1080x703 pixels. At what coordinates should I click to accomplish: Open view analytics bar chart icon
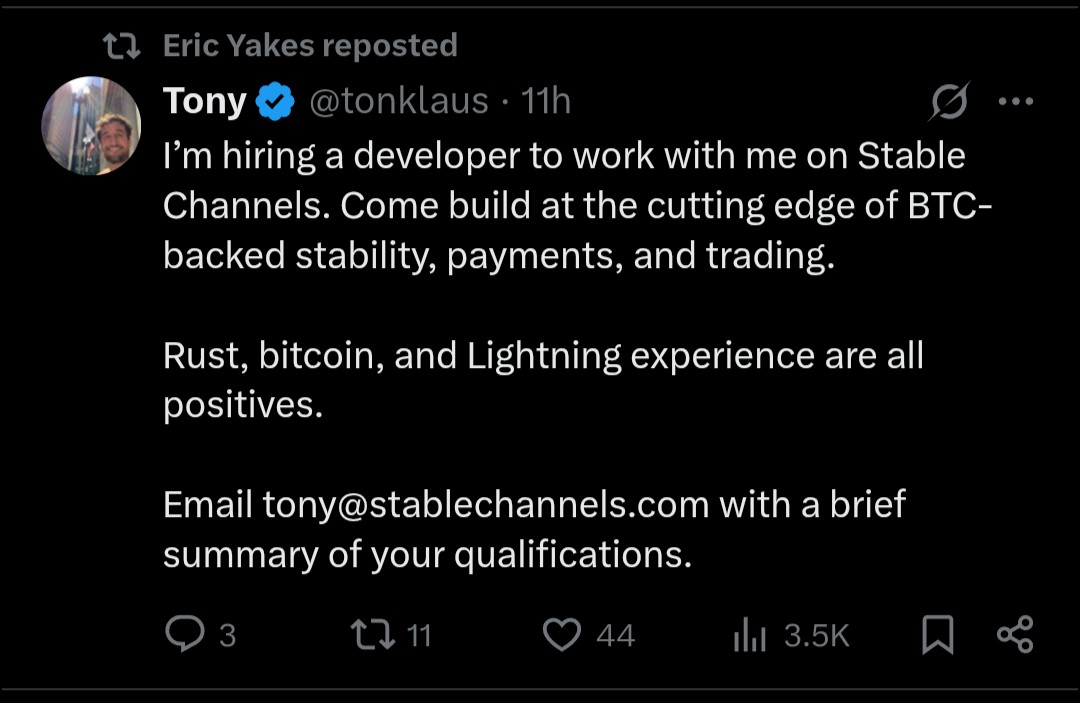click(749, 635)
